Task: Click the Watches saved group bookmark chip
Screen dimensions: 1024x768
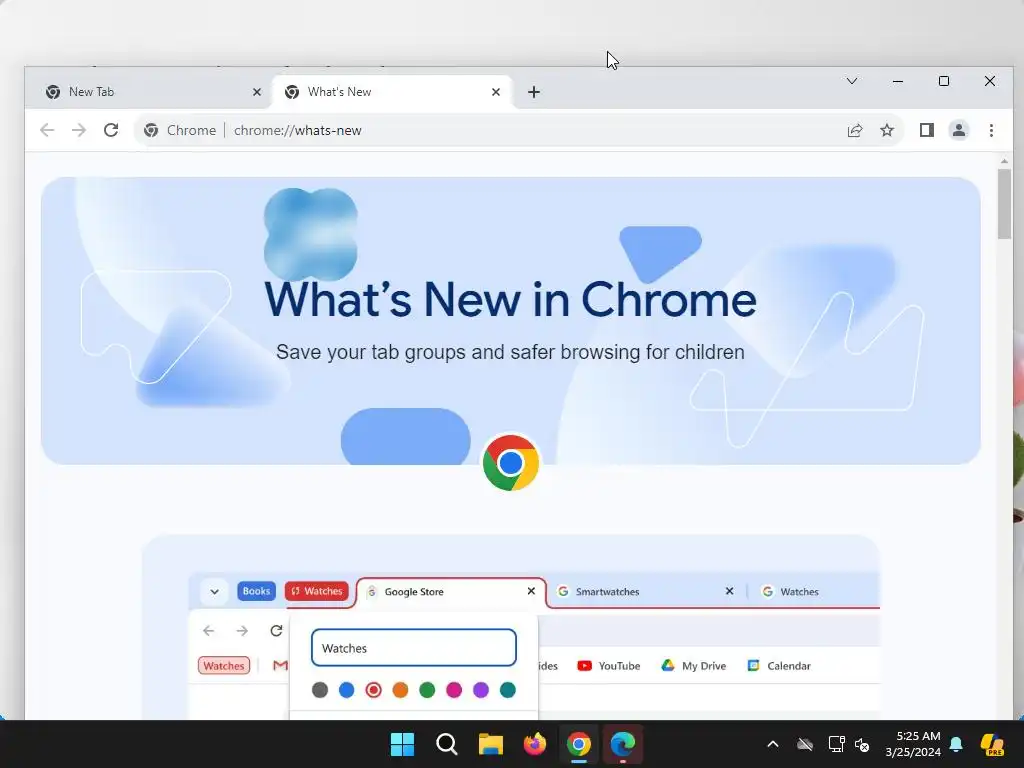Action: pyautogui.click(x=224, y=665)
